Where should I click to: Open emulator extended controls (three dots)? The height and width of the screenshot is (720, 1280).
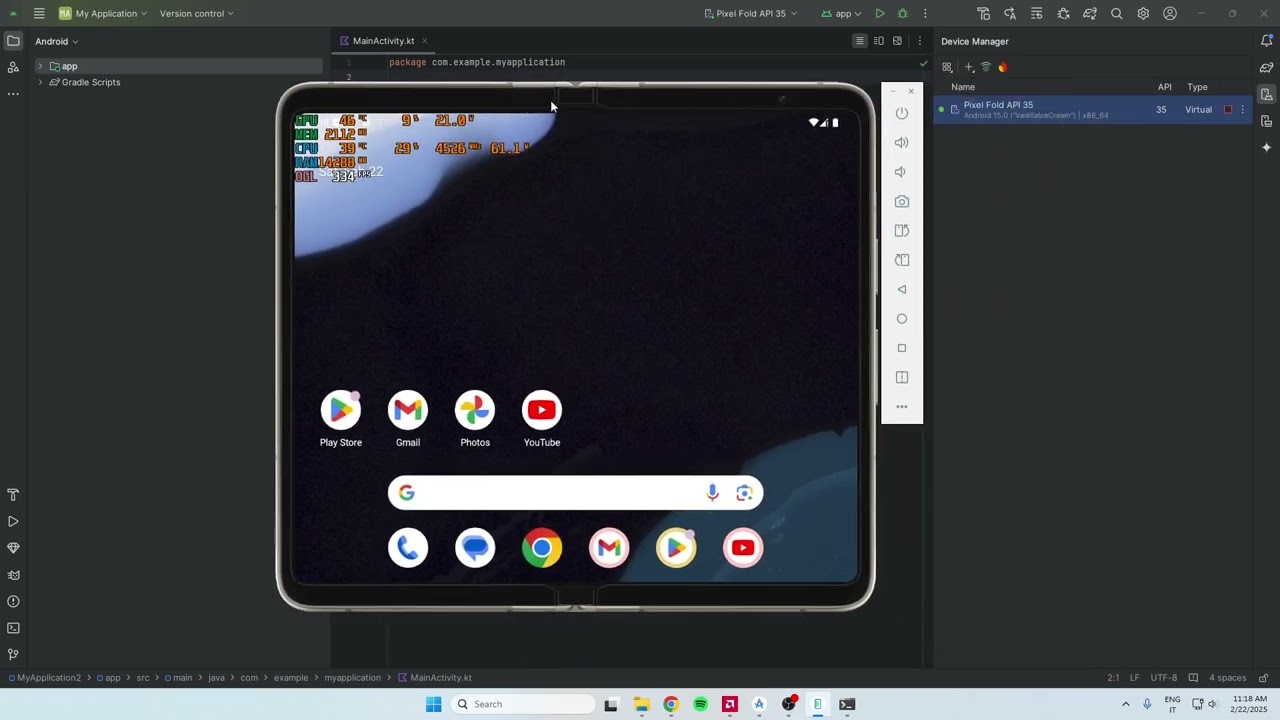(901, 407)
